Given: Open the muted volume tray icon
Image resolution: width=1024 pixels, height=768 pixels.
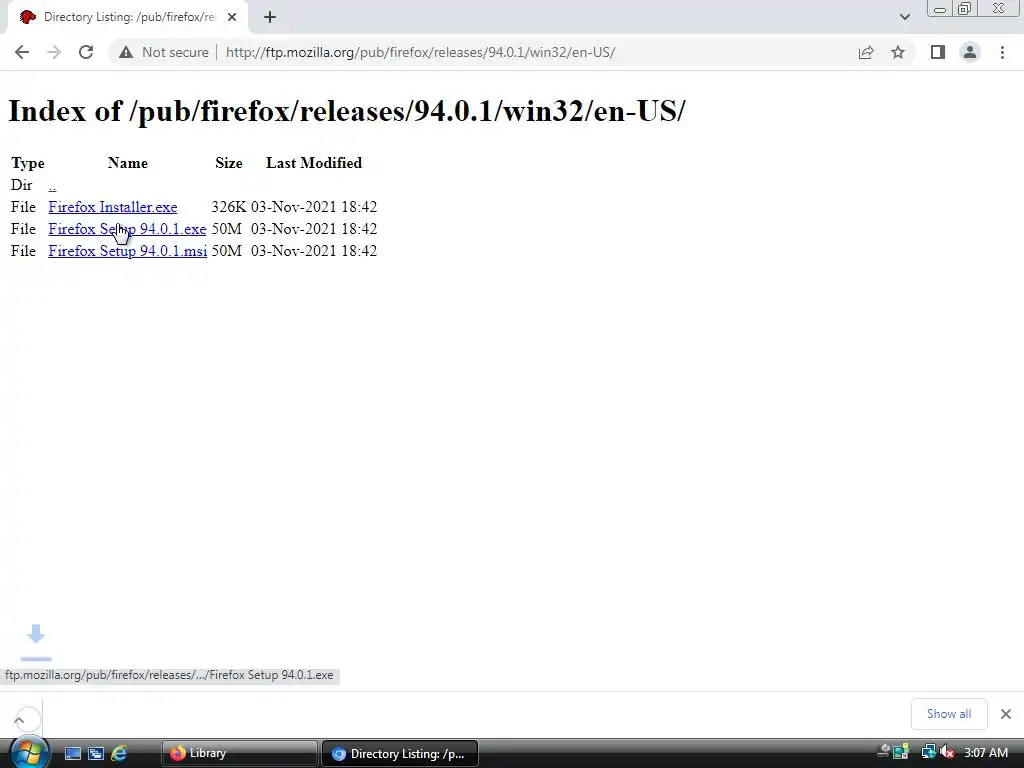Looking at the screenshot, I should [x=947, y=753].
